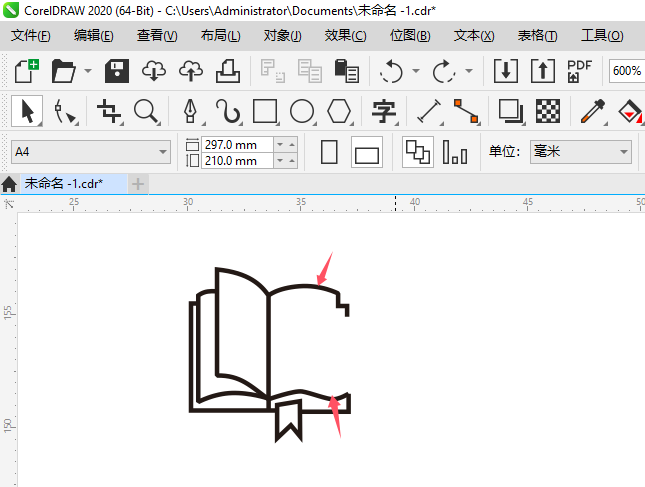645x487 pixels.
Task: Set page to landscape orientation
Action: [367, 152]
